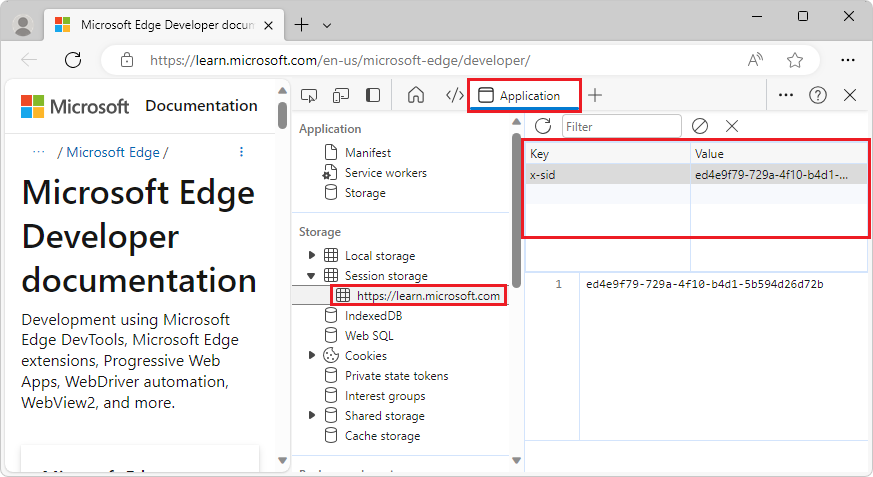Click the Inspect element tool icon
873x477 pixels.
[x=308, y=95]
